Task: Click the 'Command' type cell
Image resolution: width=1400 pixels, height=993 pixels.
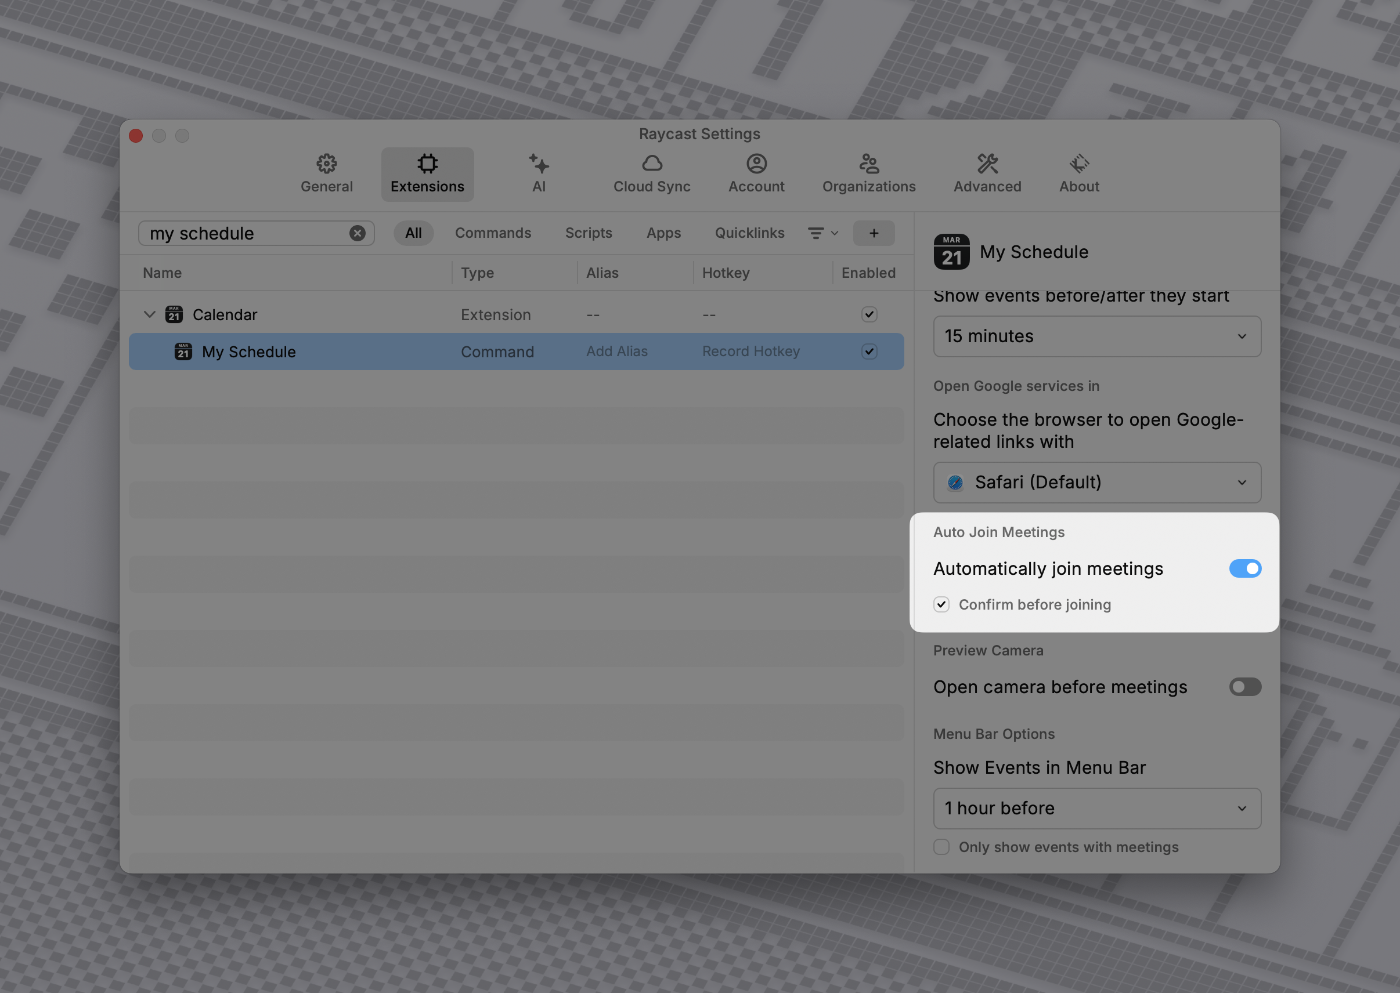Action: click(497, 352)
